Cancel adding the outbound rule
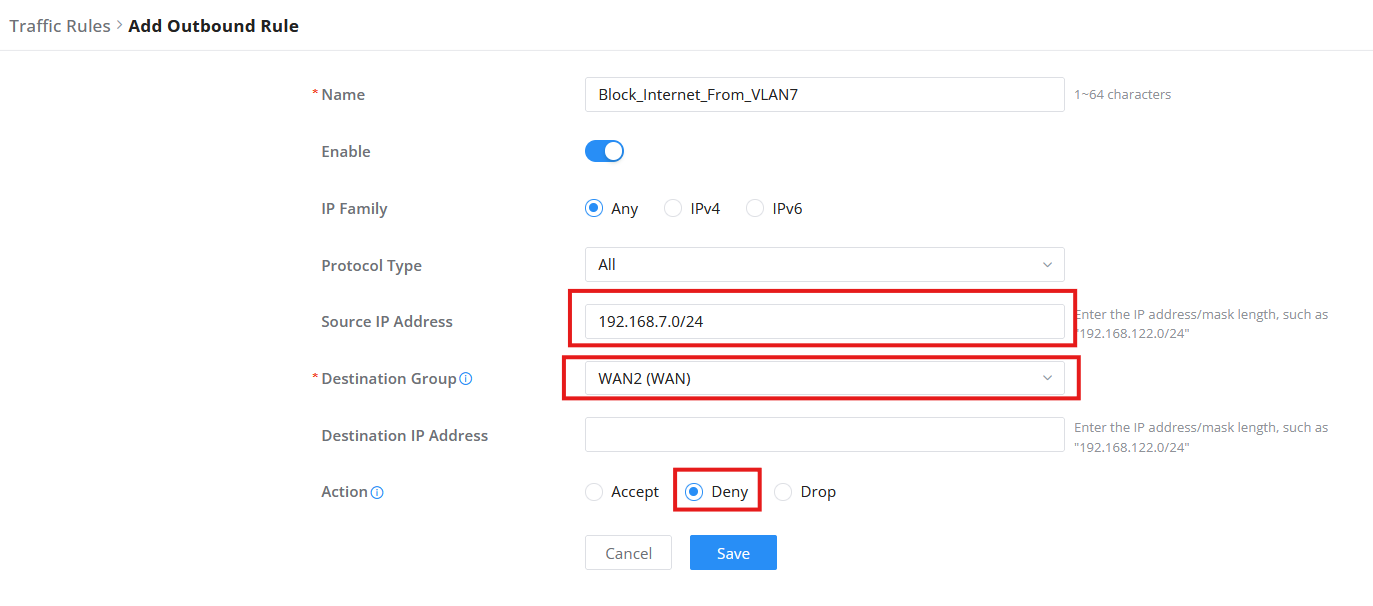The height and width of the screenshot is (606, 1373). tap(628, 553)
